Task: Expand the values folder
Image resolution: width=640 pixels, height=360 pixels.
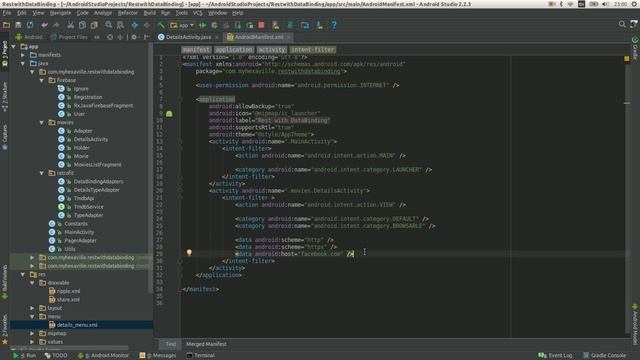Action: [x=32, y=342]
